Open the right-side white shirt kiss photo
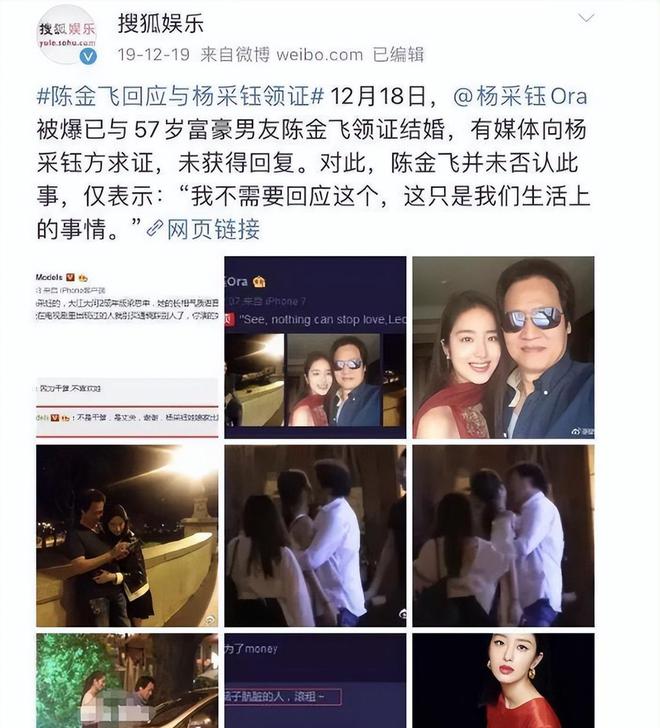This screenshot has width=660, height=728. pyautogui.click(x=504, y=536)
